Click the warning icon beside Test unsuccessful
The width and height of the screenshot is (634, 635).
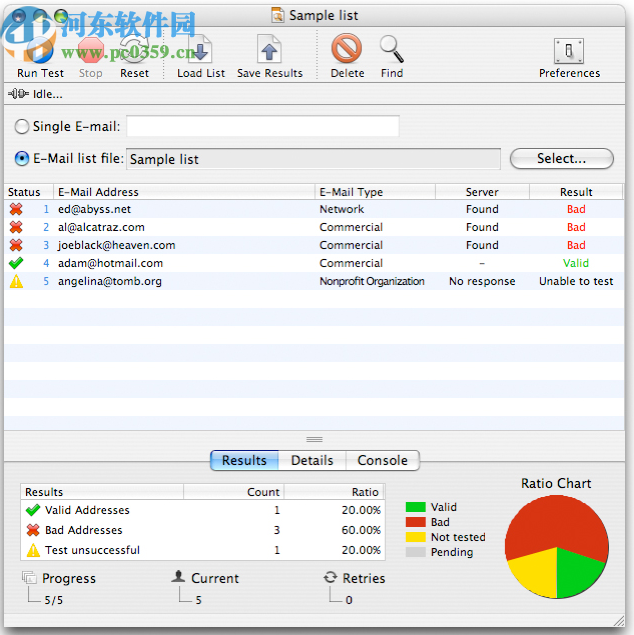[33, 550]
